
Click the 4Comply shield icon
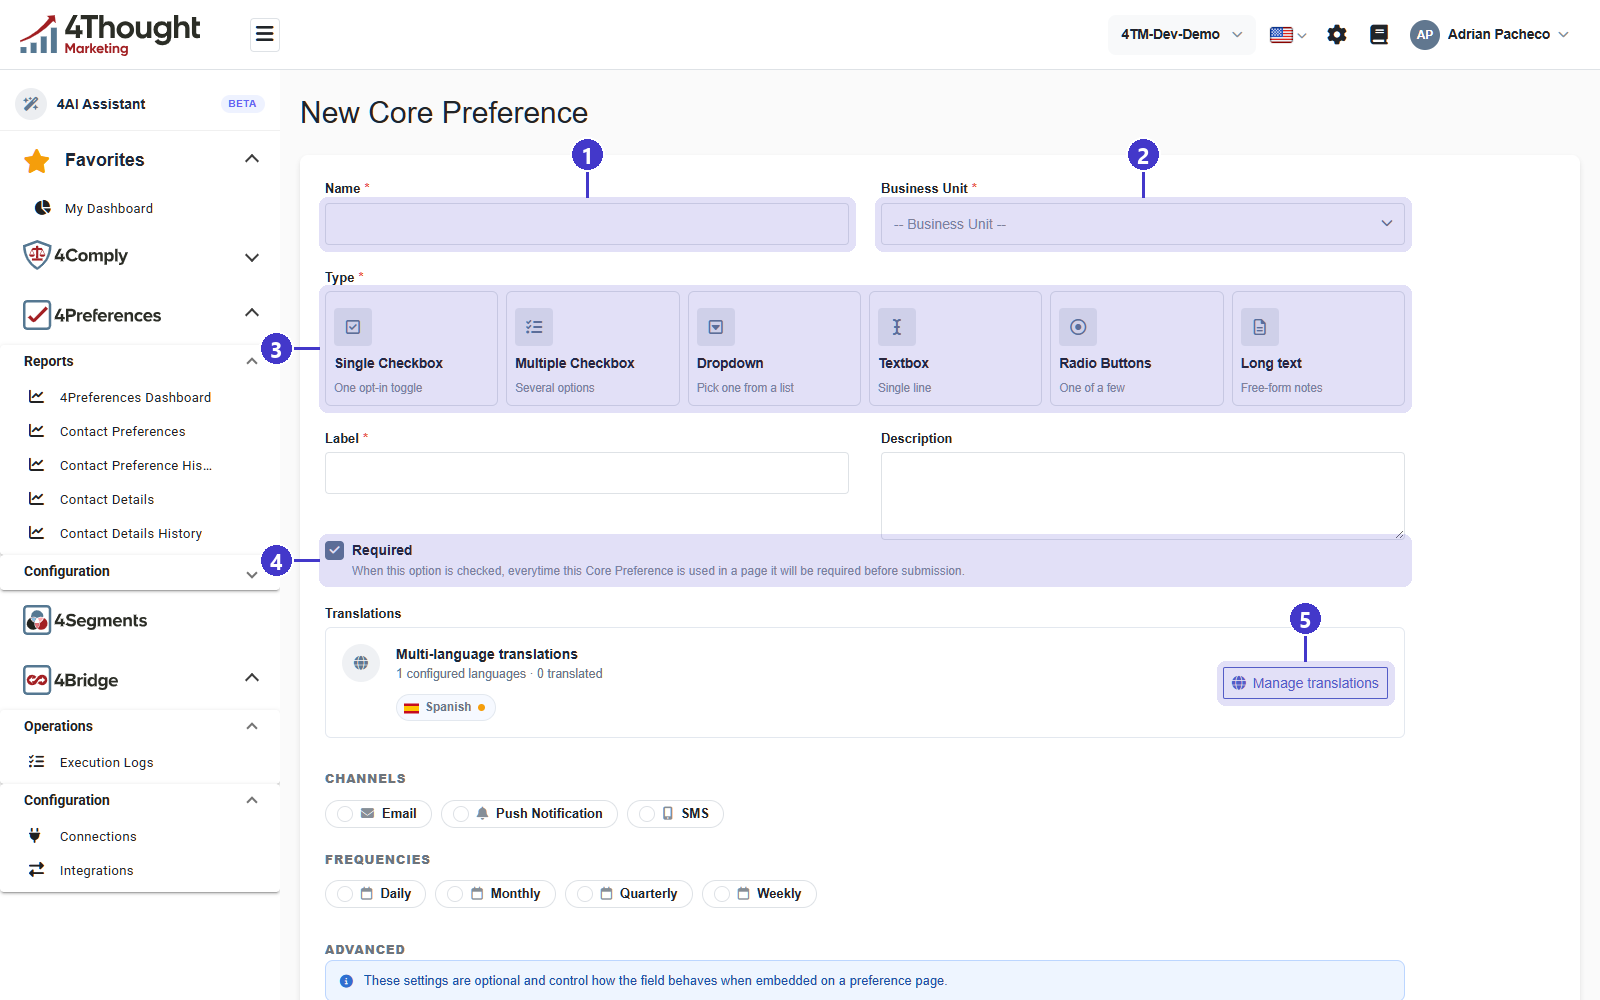[37, 255]
